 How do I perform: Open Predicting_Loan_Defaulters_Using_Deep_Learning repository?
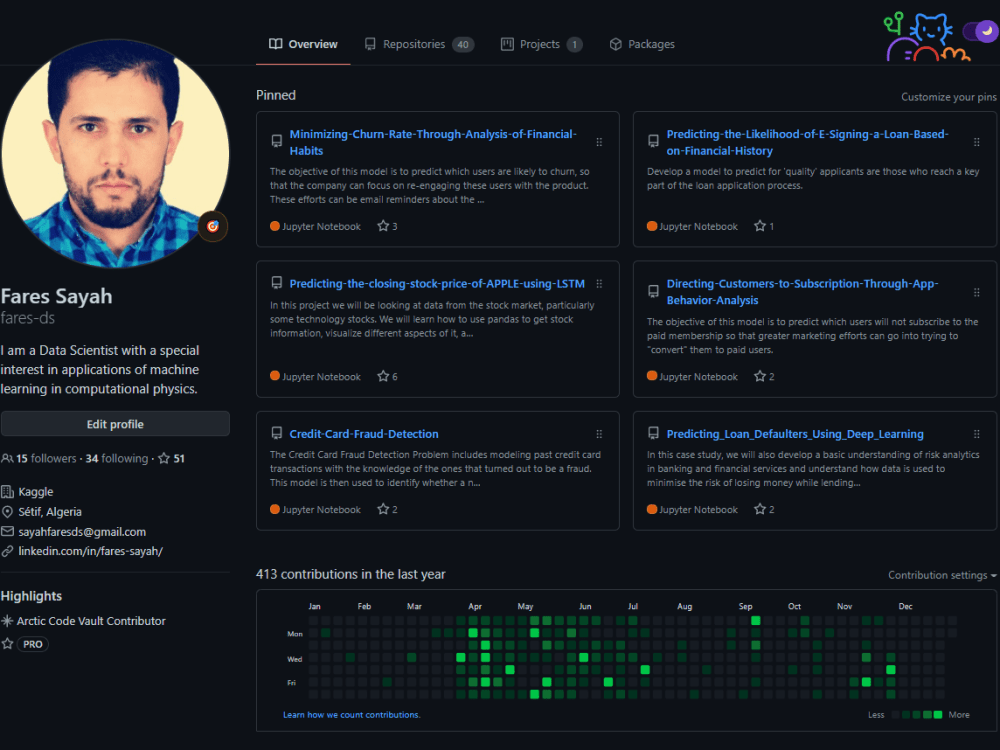pyautogui.click(x=795, y=434)
